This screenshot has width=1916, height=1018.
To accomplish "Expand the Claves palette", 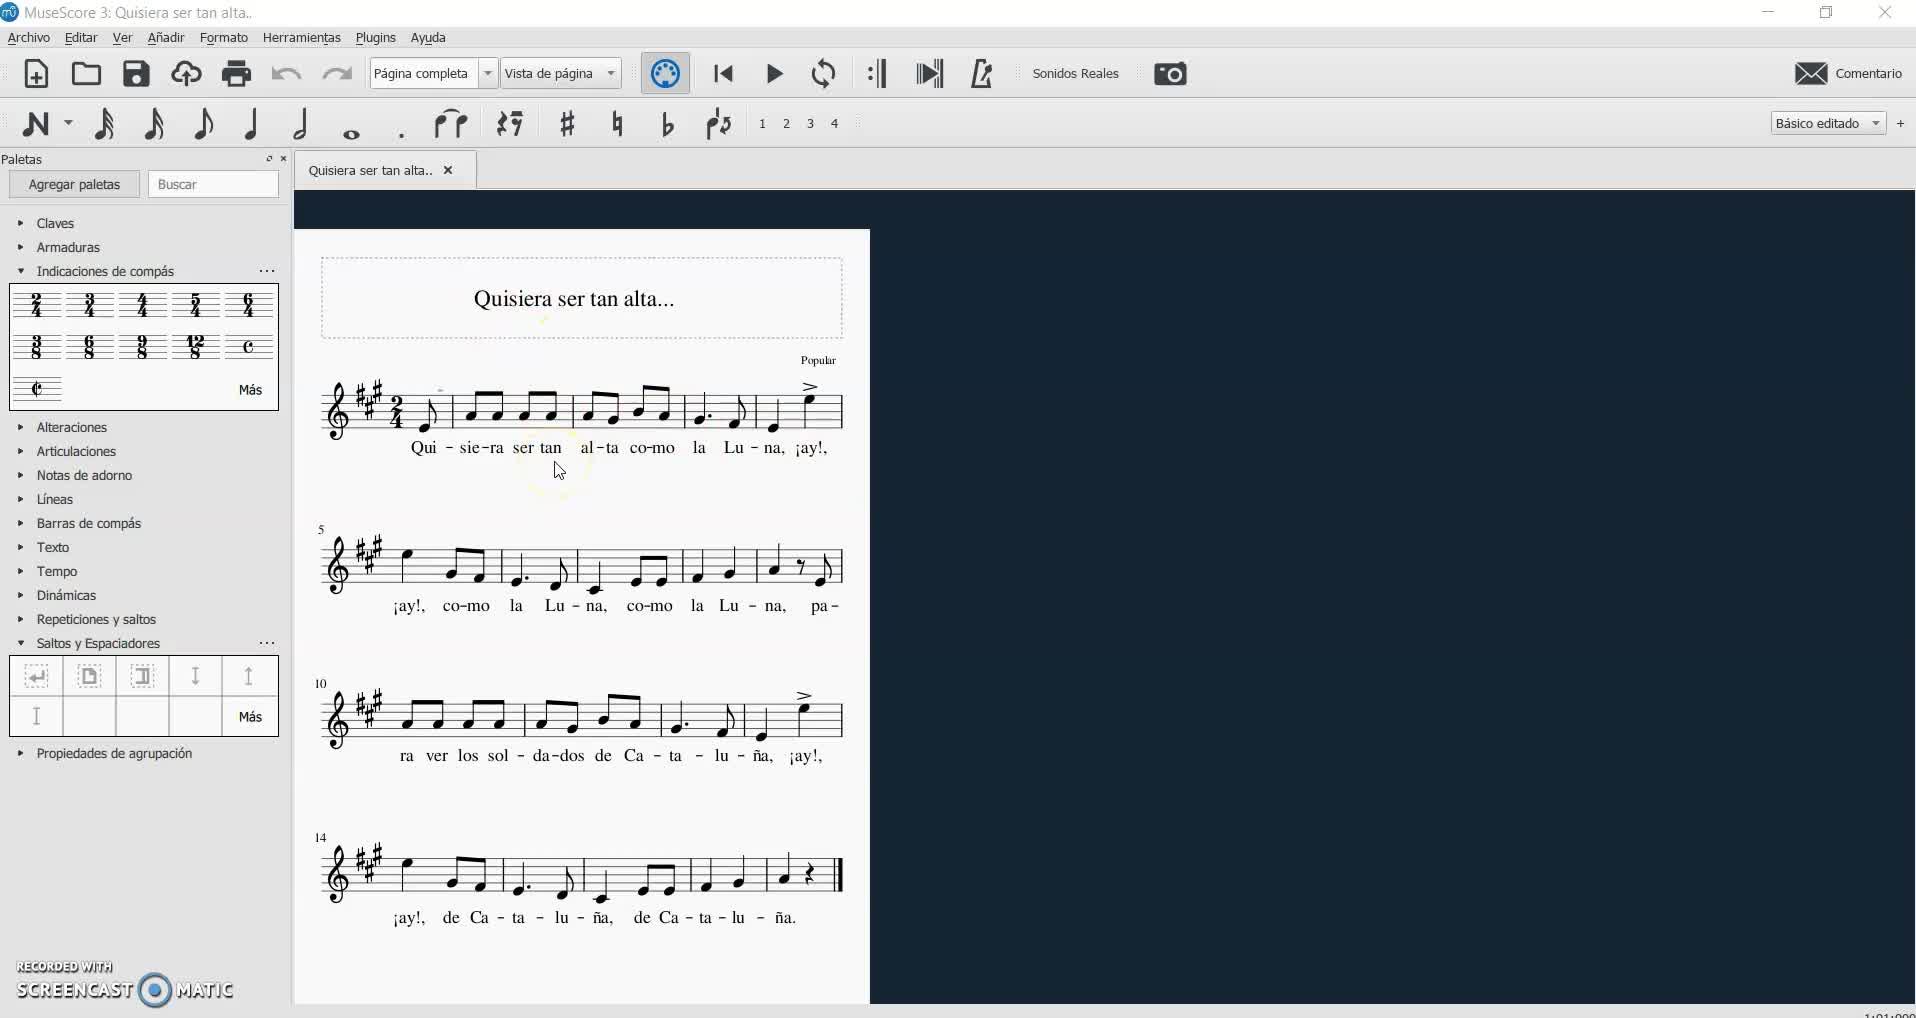I will point(21,224).
